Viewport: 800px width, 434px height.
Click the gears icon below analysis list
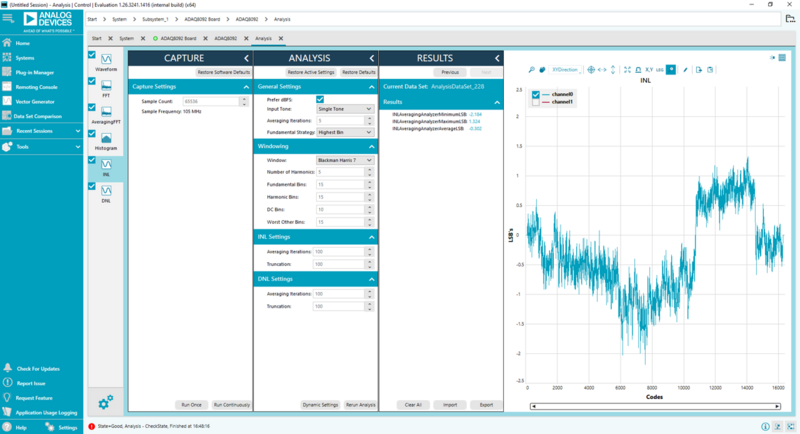coord(105,402)
